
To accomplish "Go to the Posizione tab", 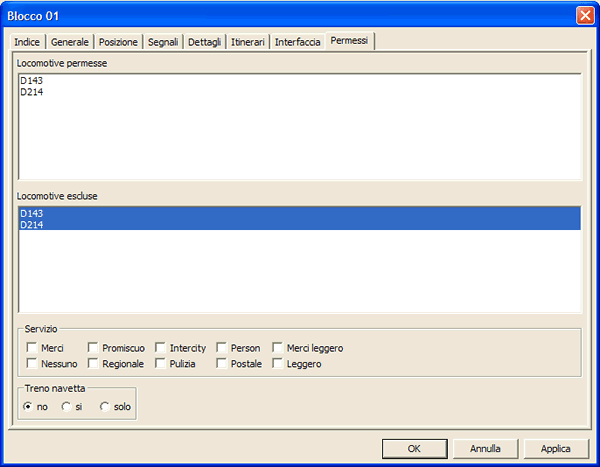I will tap(118, 42).
